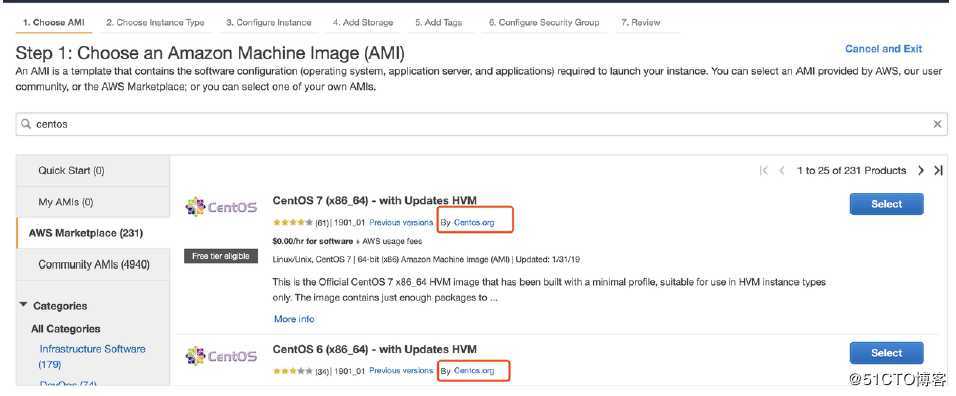Click the Cancel and Exit link
This screenshot has width=956, height=396.
[883, 49]
